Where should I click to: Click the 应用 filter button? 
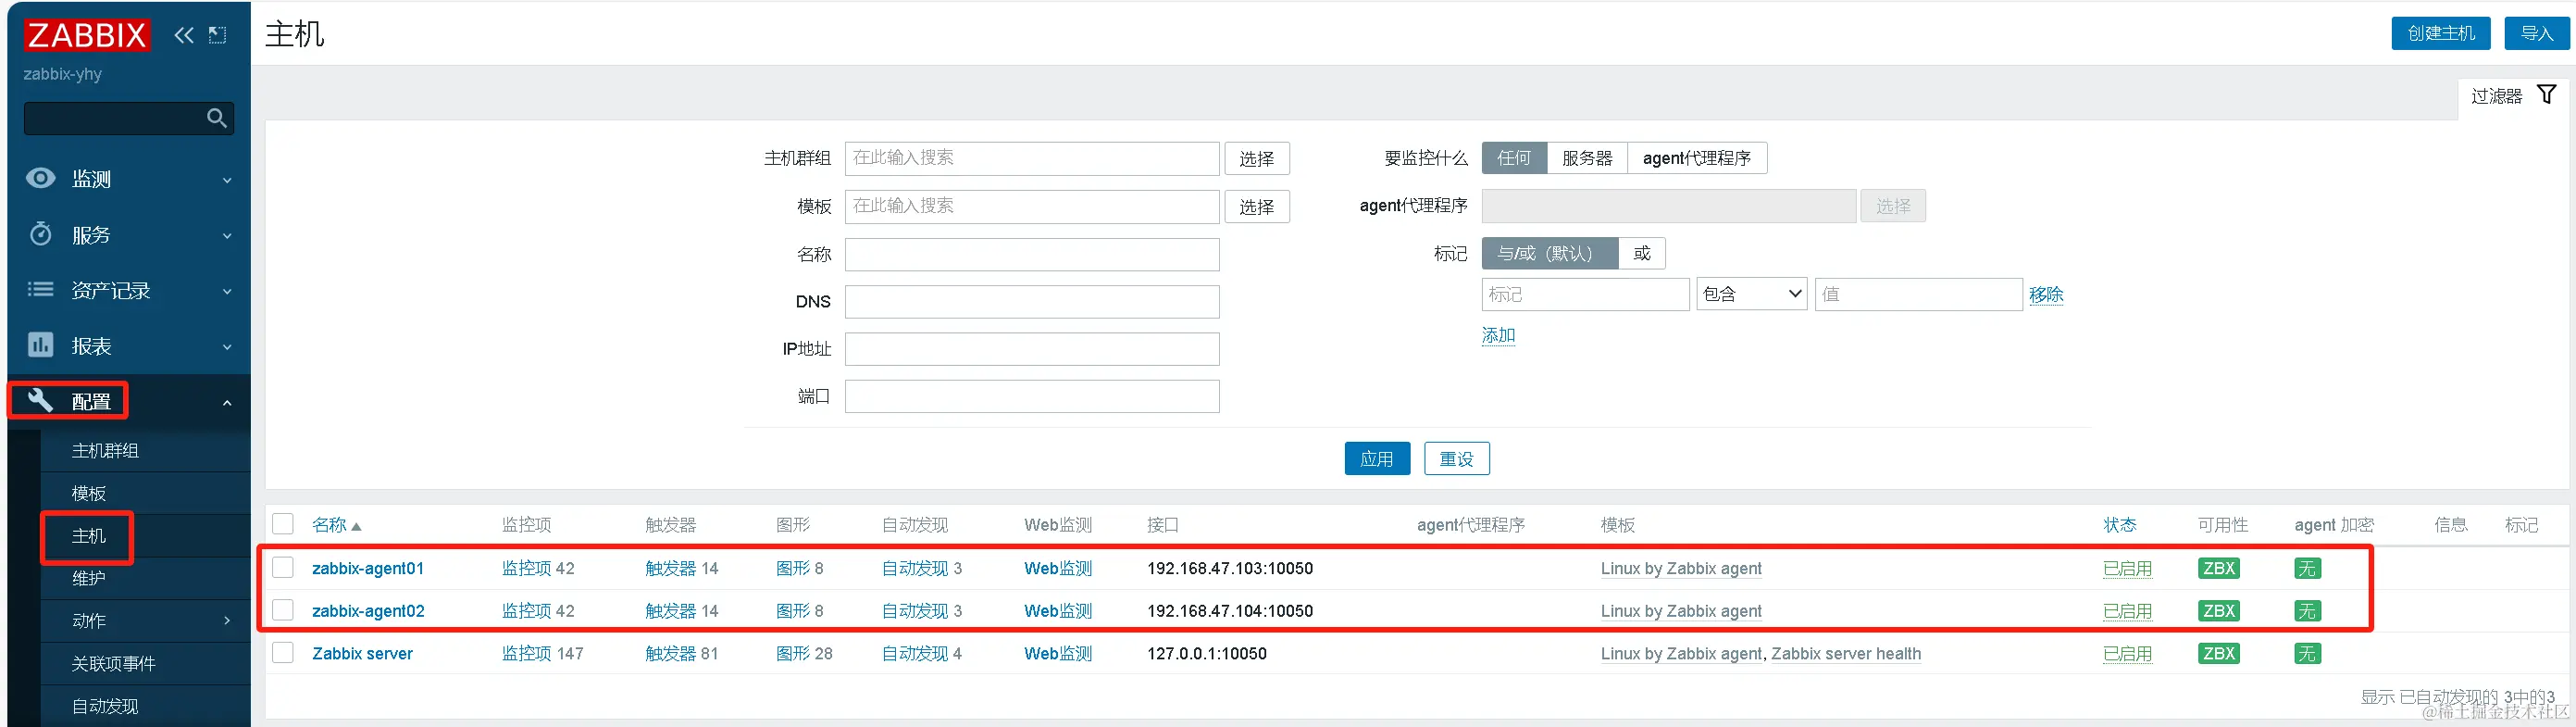tap(1377, 458)
